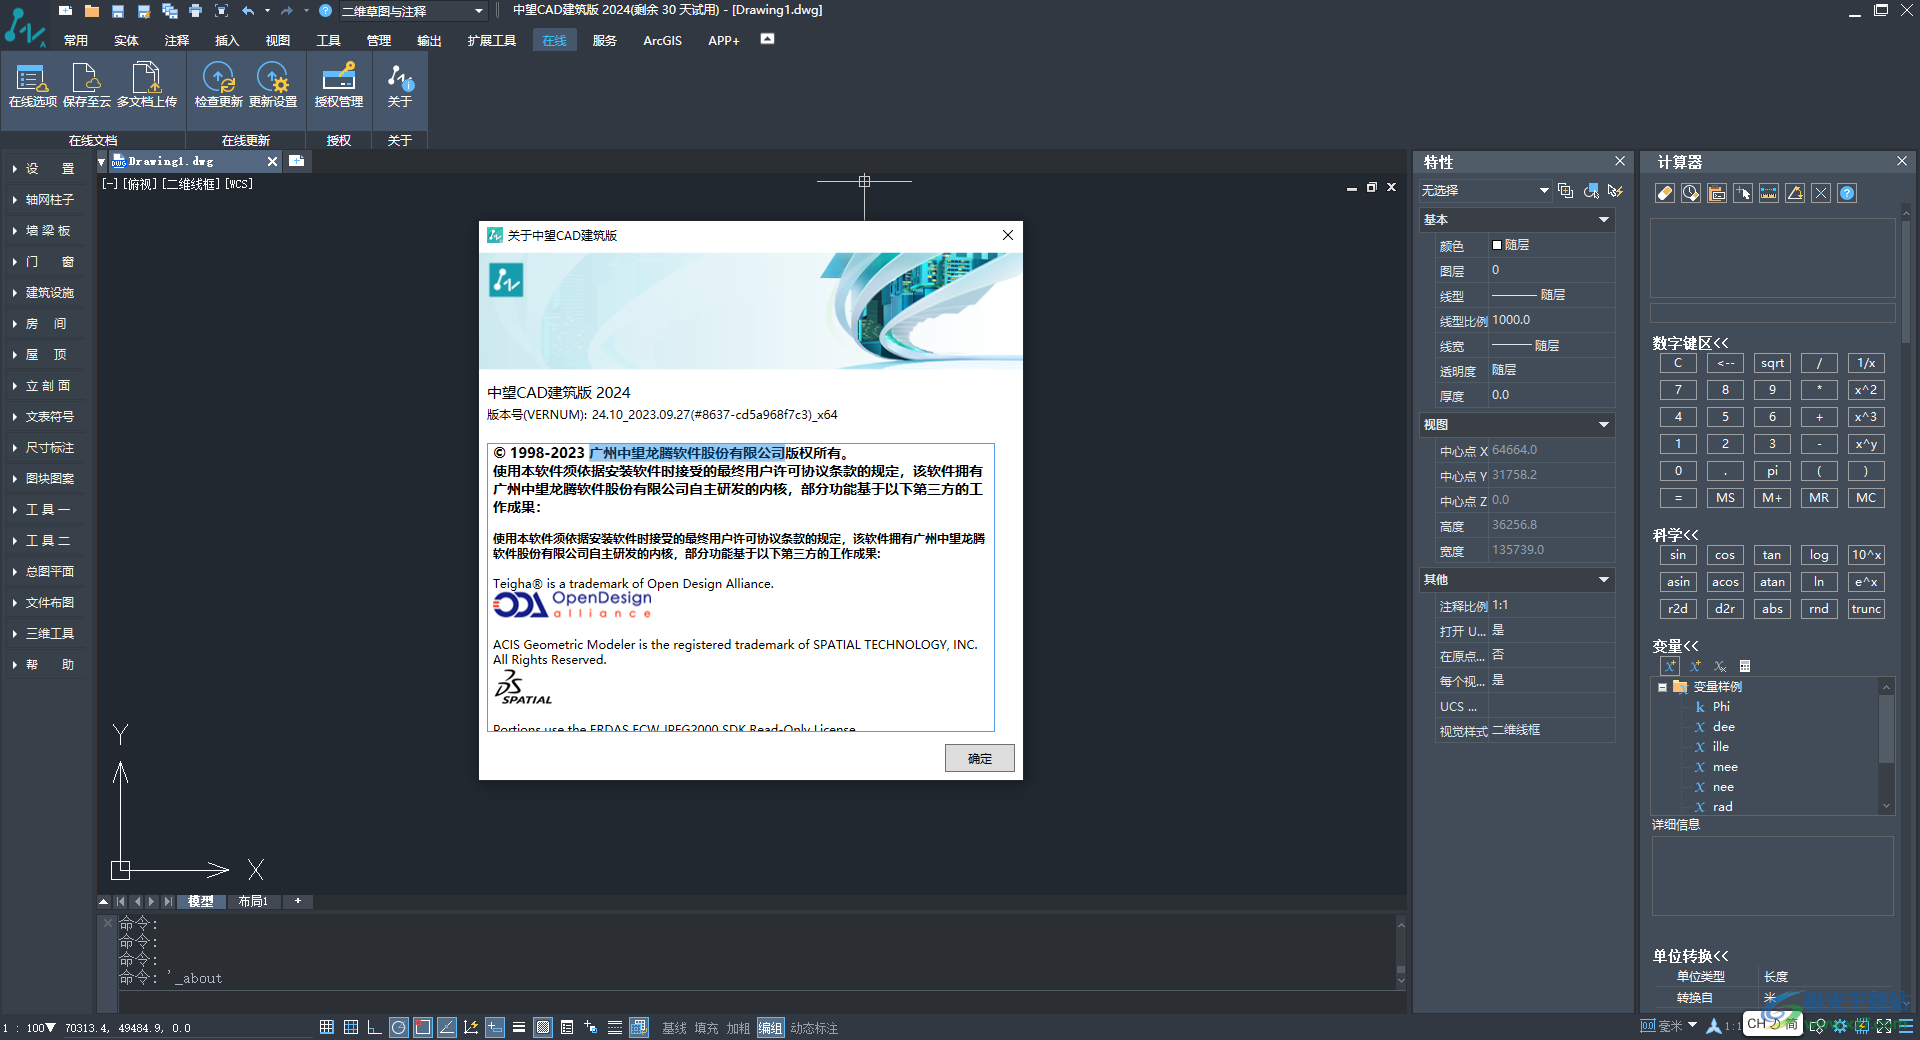Click the r2d conversion button

[x=1678, y=609]
